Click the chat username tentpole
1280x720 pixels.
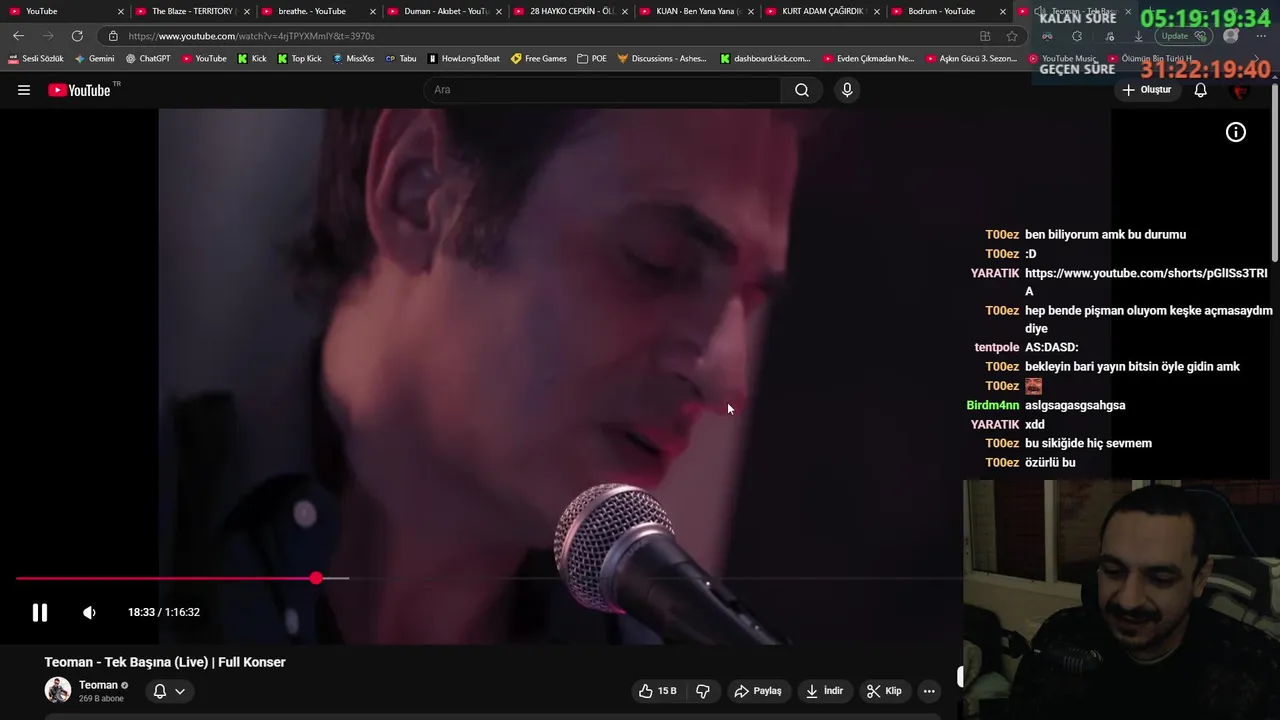(997, 348)
